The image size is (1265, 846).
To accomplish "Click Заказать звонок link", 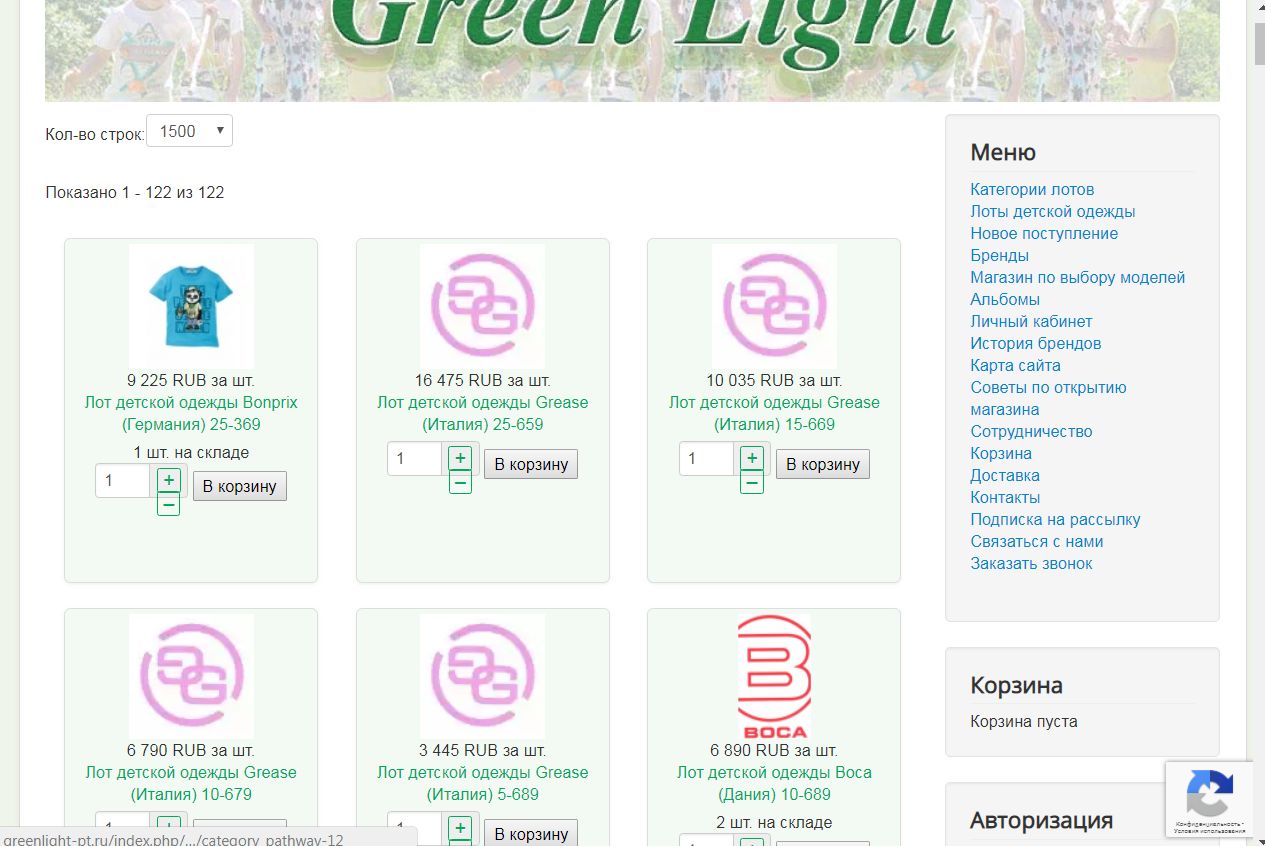I will point(1031,563).
